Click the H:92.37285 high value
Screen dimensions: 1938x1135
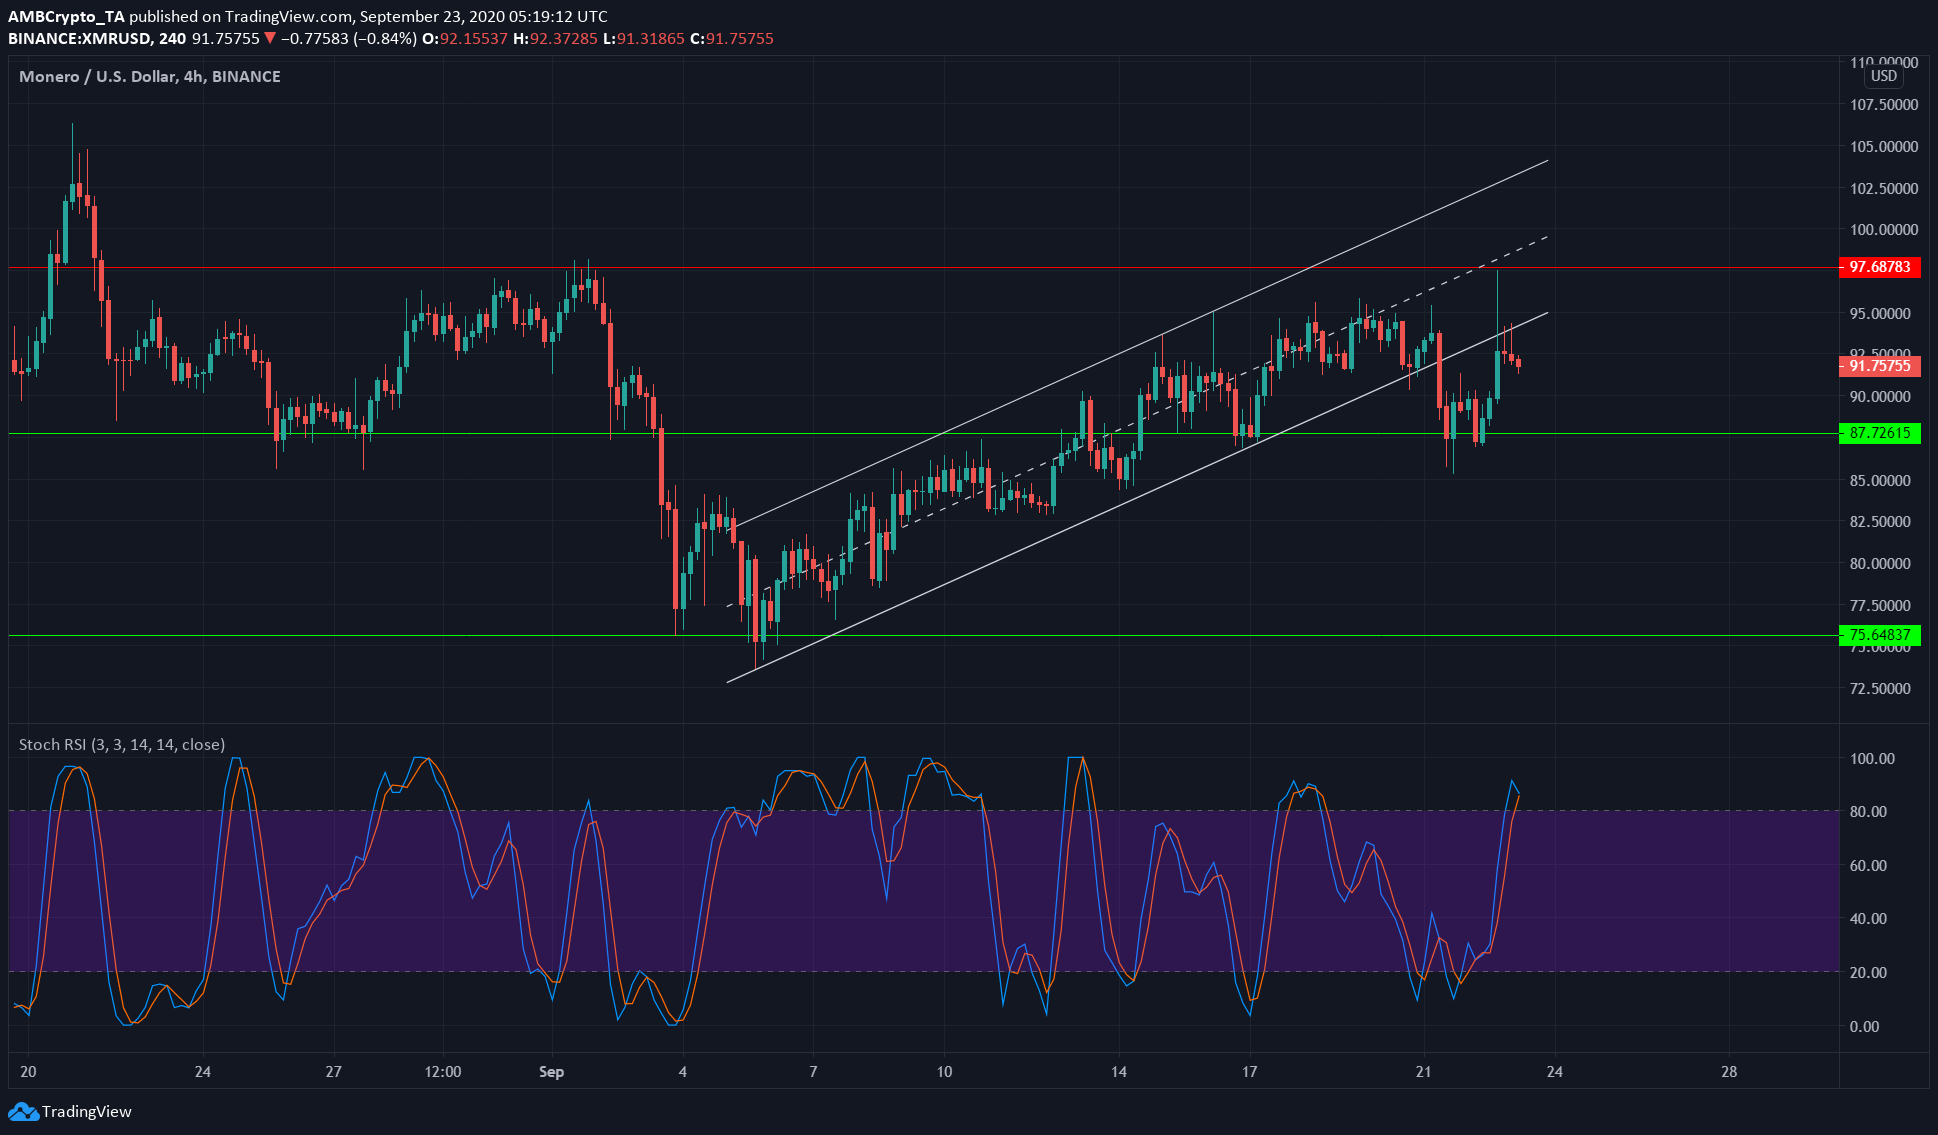pyautogui.click(x=555, y=39)
